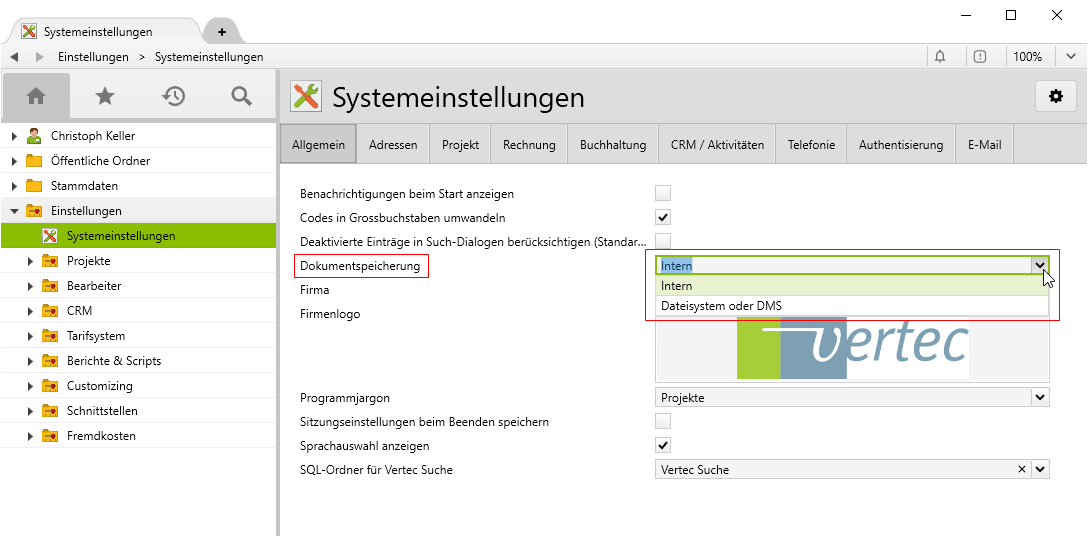Open the CRM / Aktivitäten tab

717,145
